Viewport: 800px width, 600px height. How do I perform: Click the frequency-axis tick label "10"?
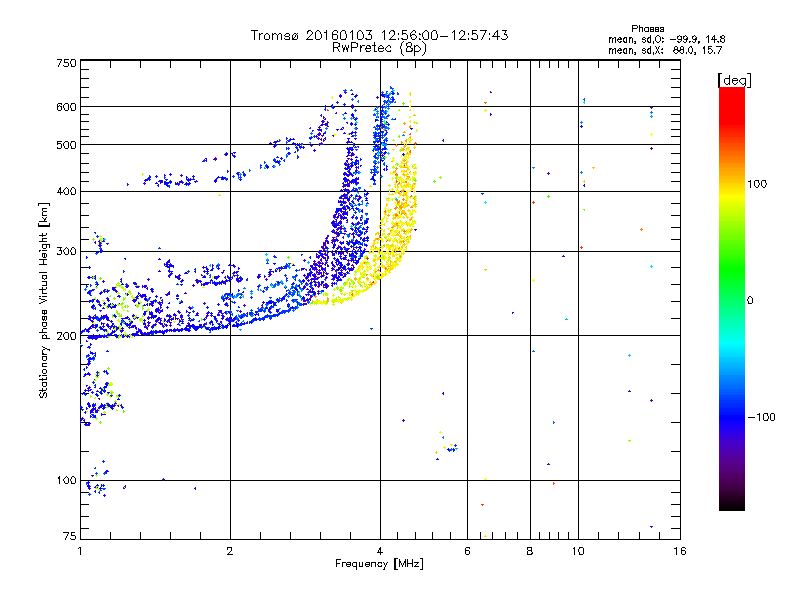(x=578, y=551)
